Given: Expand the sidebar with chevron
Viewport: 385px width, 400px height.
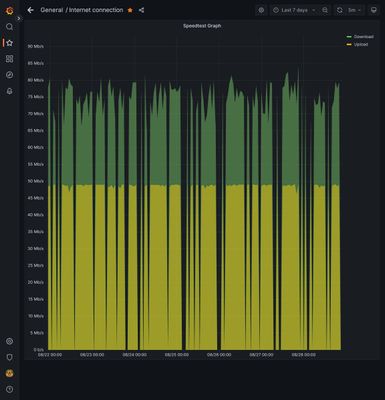Looking at the screenshot, I should click(19, 19).
